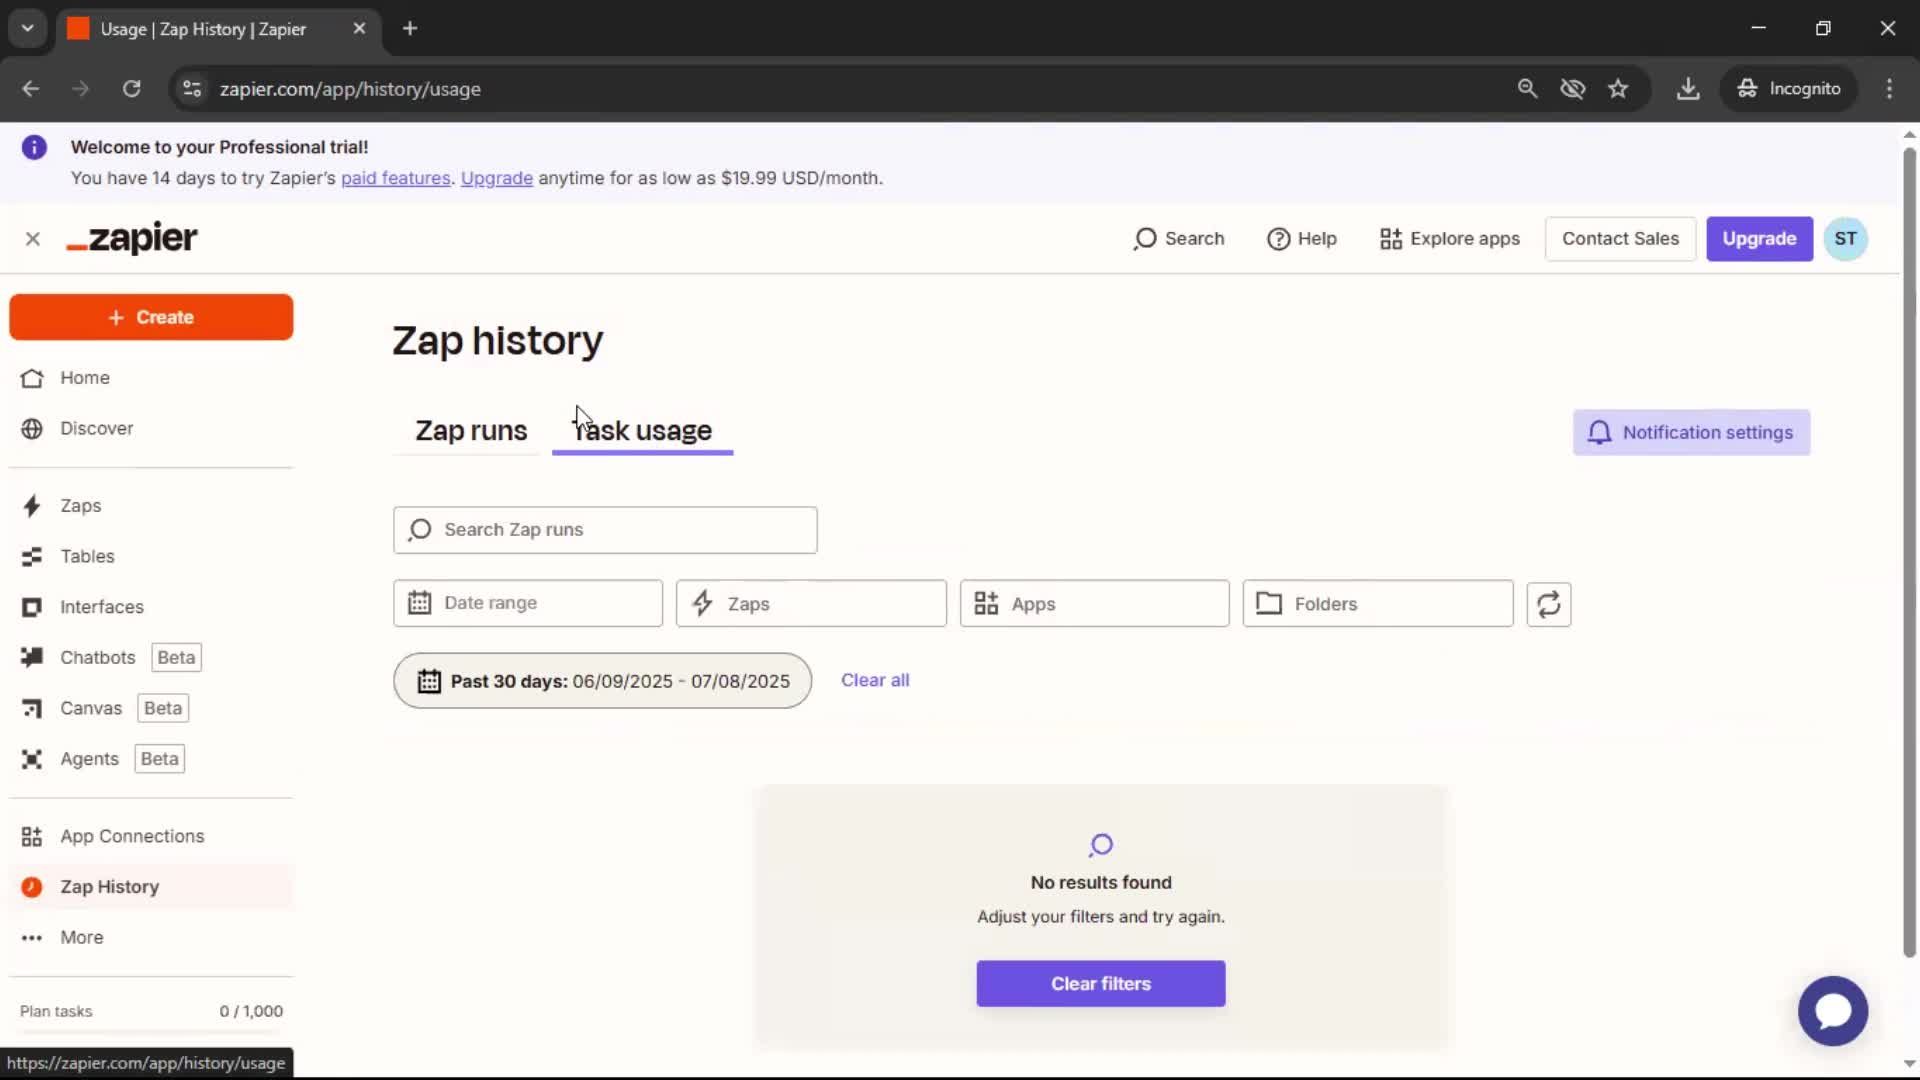Viewport: 1920px width, 1080px height.
Task: Click the purple Upgrade button
Action: coord(1759,239)
